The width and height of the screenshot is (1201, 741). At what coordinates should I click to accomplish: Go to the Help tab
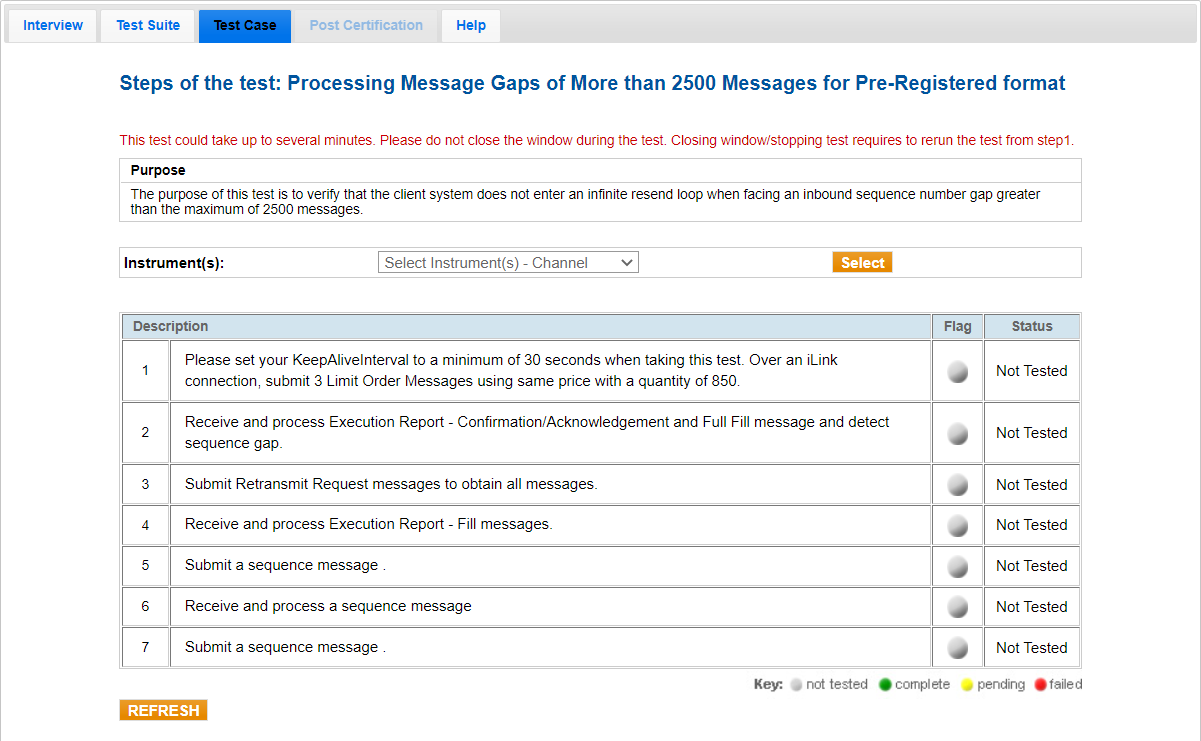(471, 26)
